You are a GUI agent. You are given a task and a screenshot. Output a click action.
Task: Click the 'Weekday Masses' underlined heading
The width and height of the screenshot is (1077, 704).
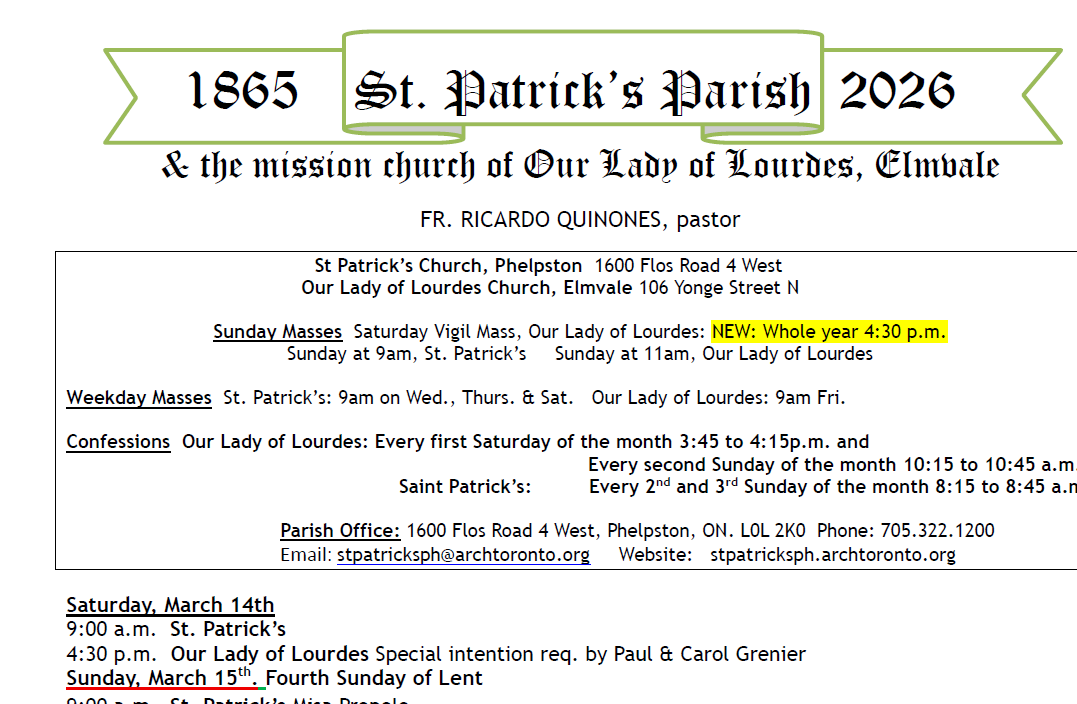click(138, 397)
